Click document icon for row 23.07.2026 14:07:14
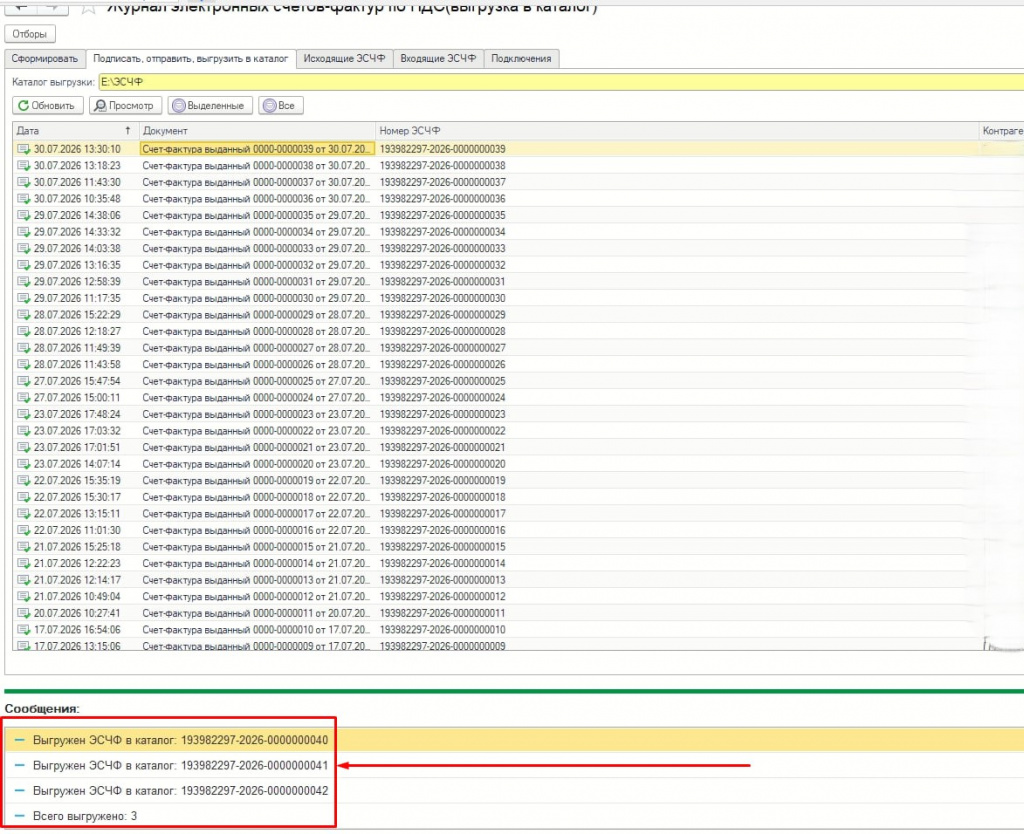 pyautogui.click(x=24, y=464)
